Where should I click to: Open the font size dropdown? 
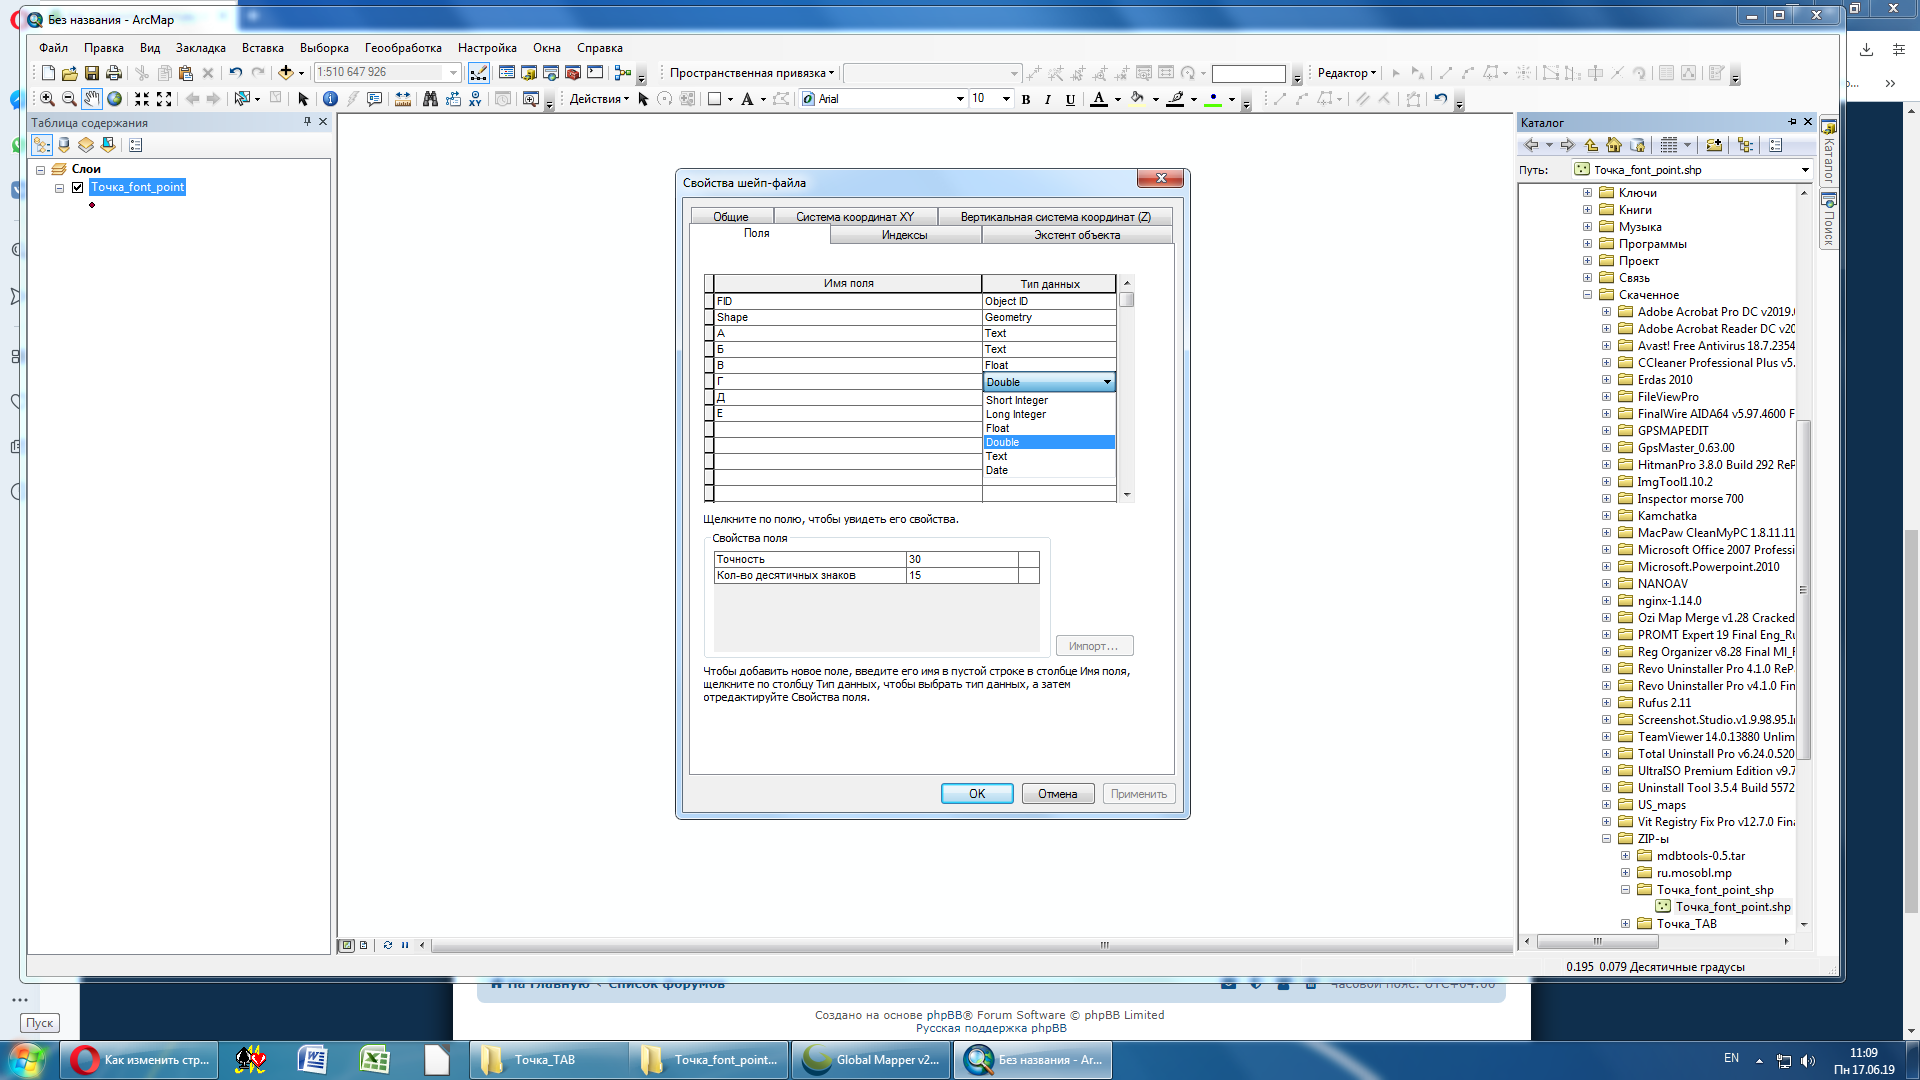tap(1006, 99)
